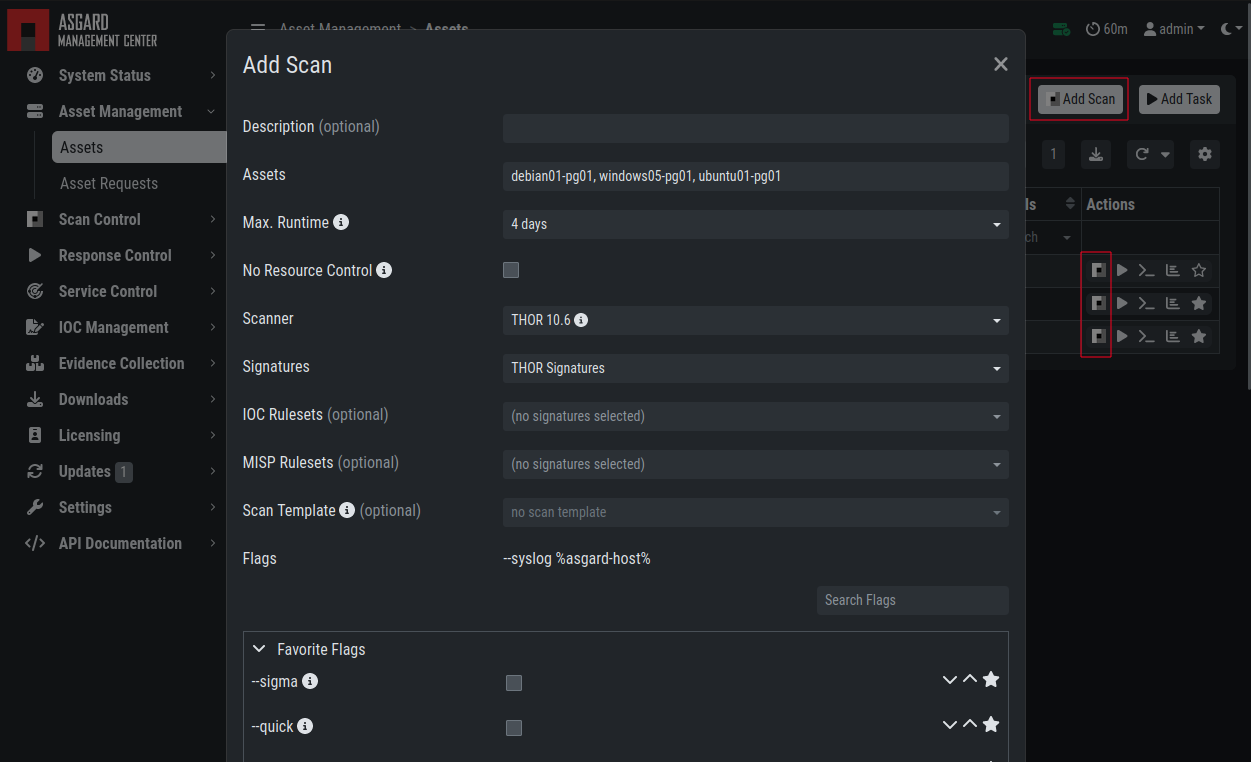This screenshot has height=762, width=1251.
Task: Open the Max. Runtime dropdown
Action: [755, 224]
